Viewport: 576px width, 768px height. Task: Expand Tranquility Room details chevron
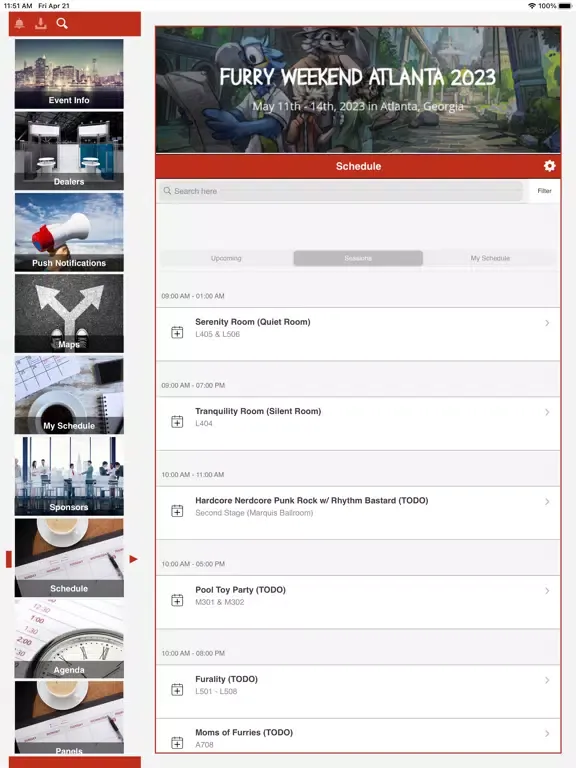[547, 412]
